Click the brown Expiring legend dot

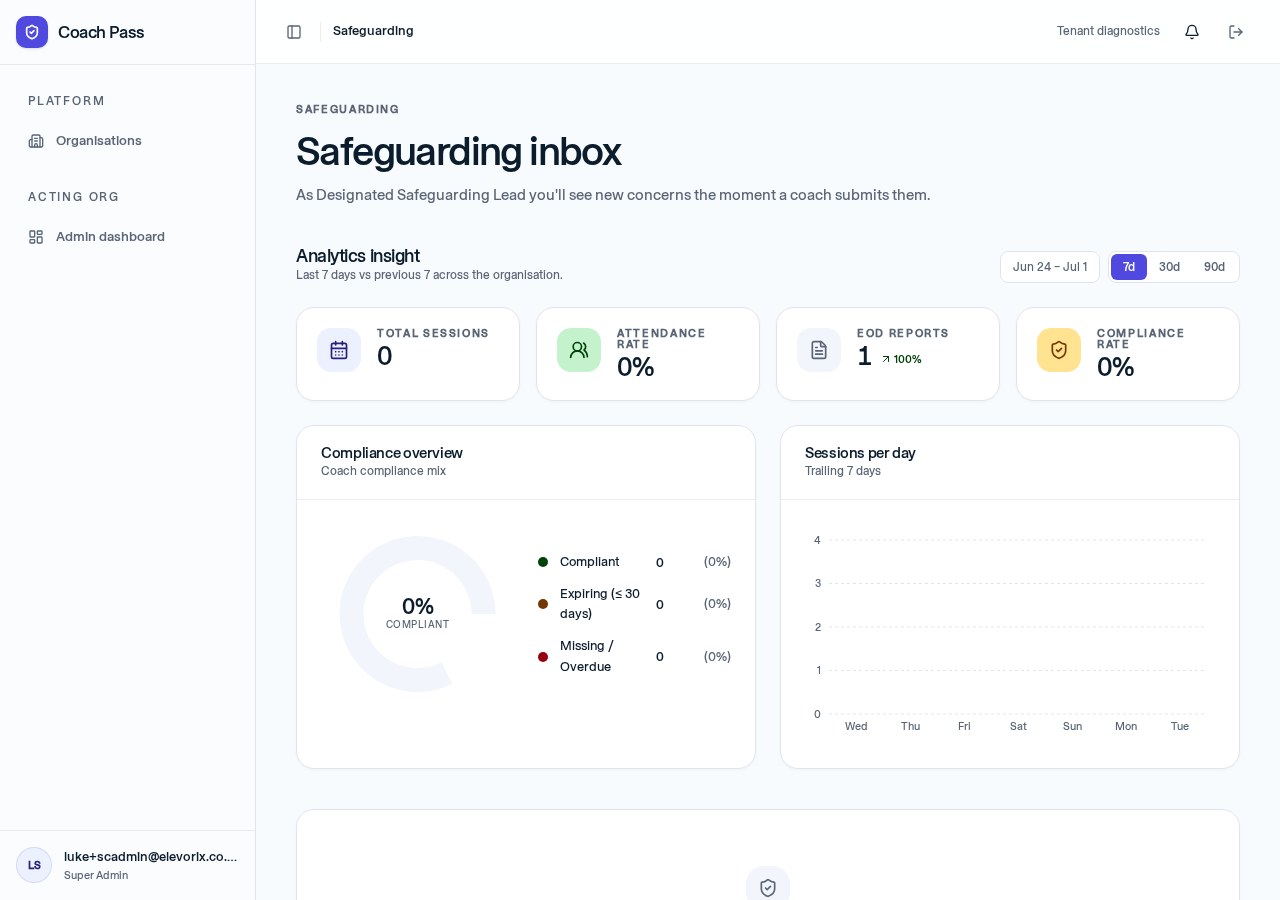point(543,604)
